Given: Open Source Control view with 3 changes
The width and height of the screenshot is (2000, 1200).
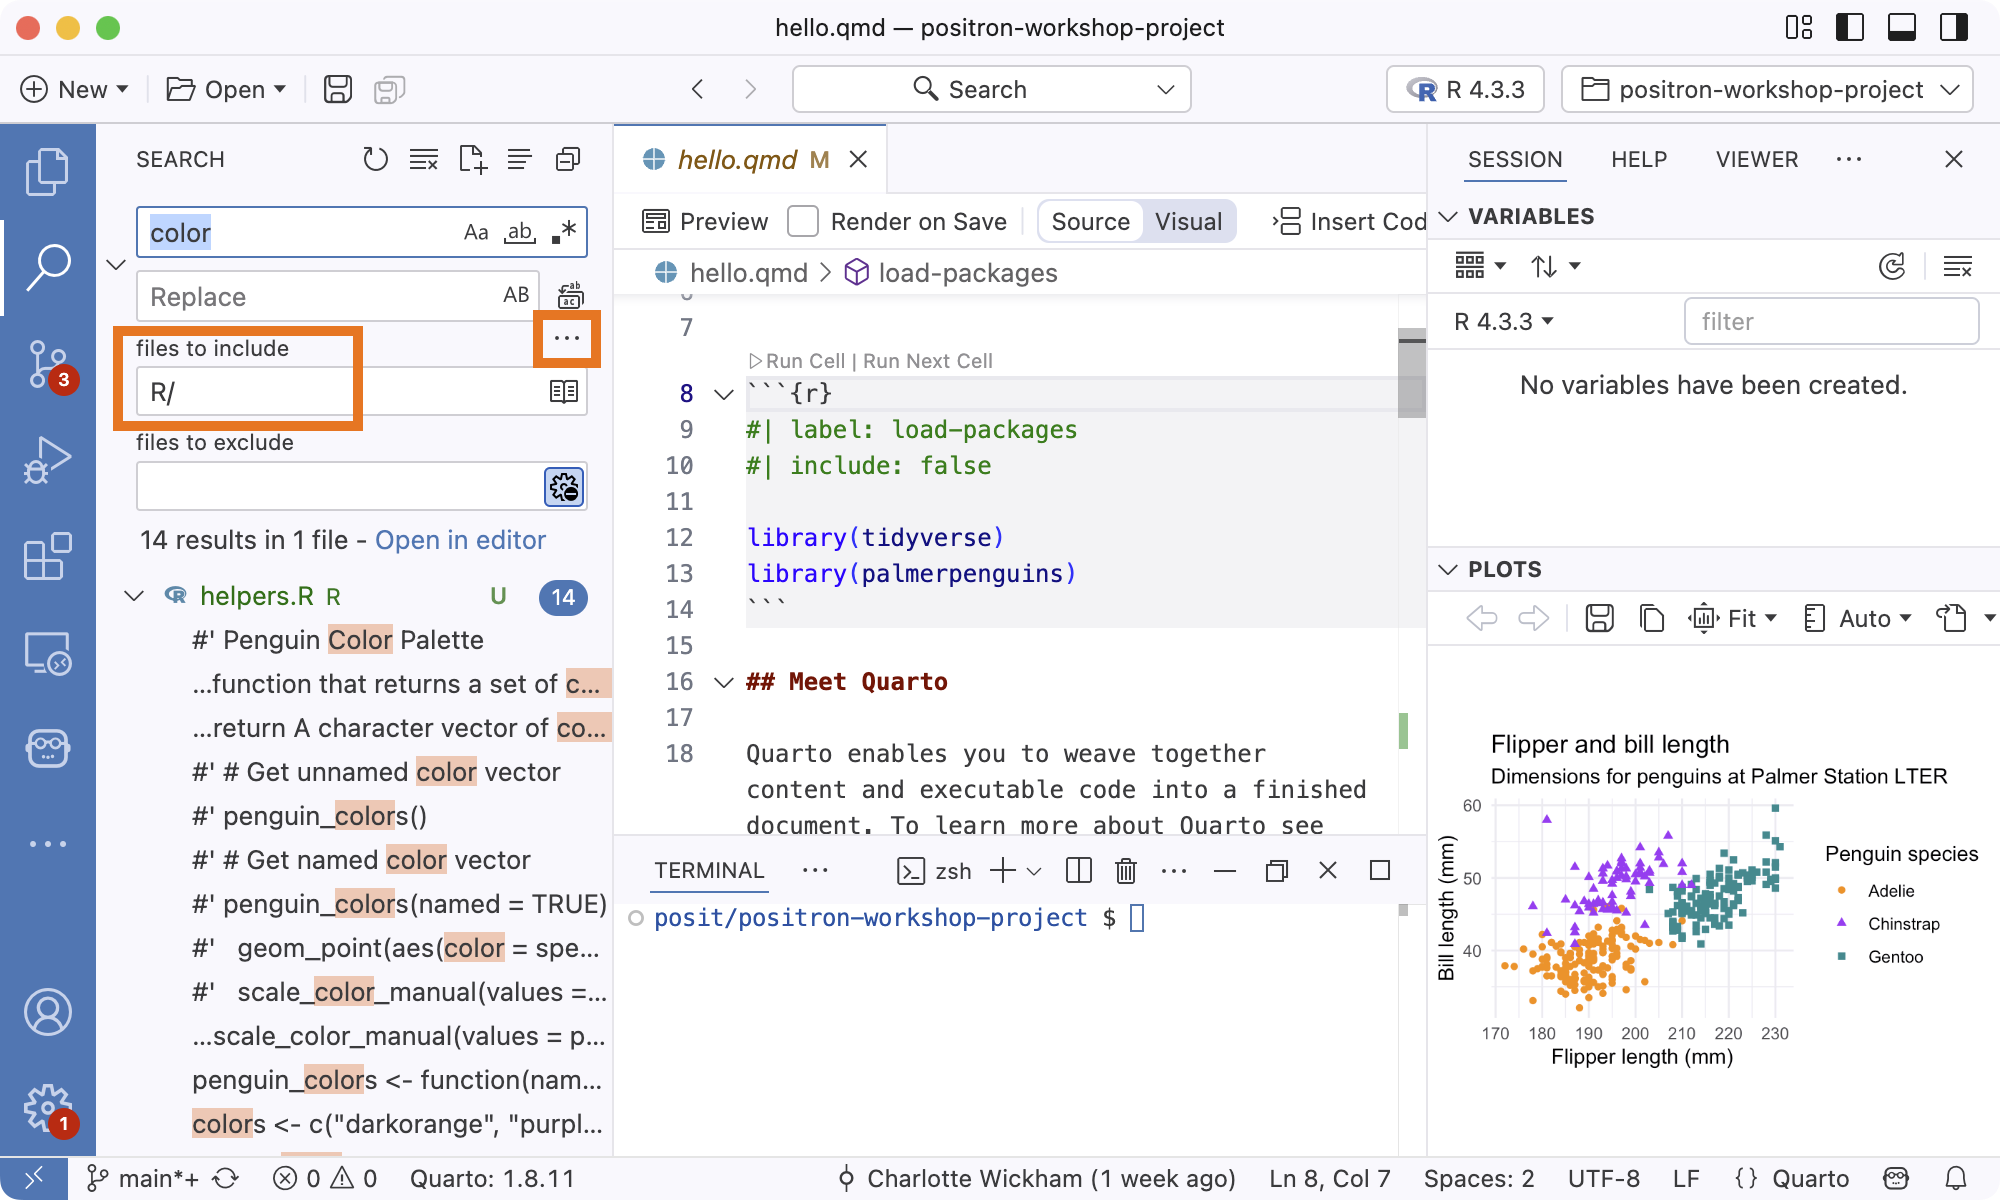Looking at the screenshot, I should [x=47, y=366].
